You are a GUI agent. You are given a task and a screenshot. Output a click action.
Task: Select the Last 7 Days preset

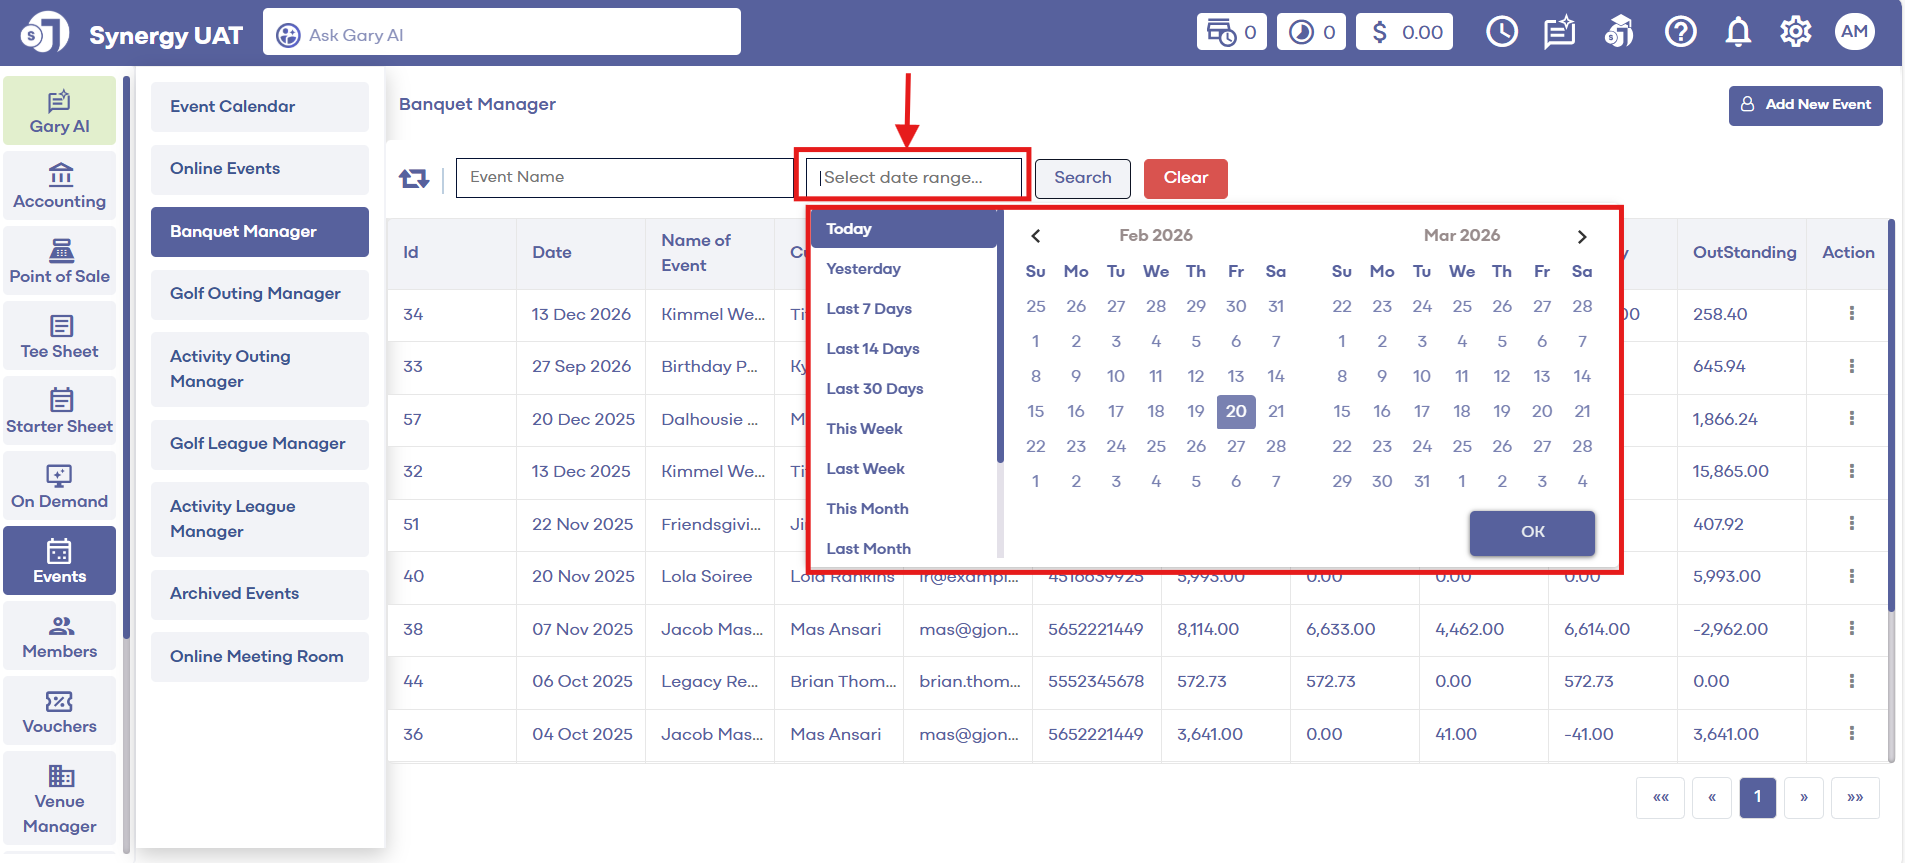pos(869,309)
